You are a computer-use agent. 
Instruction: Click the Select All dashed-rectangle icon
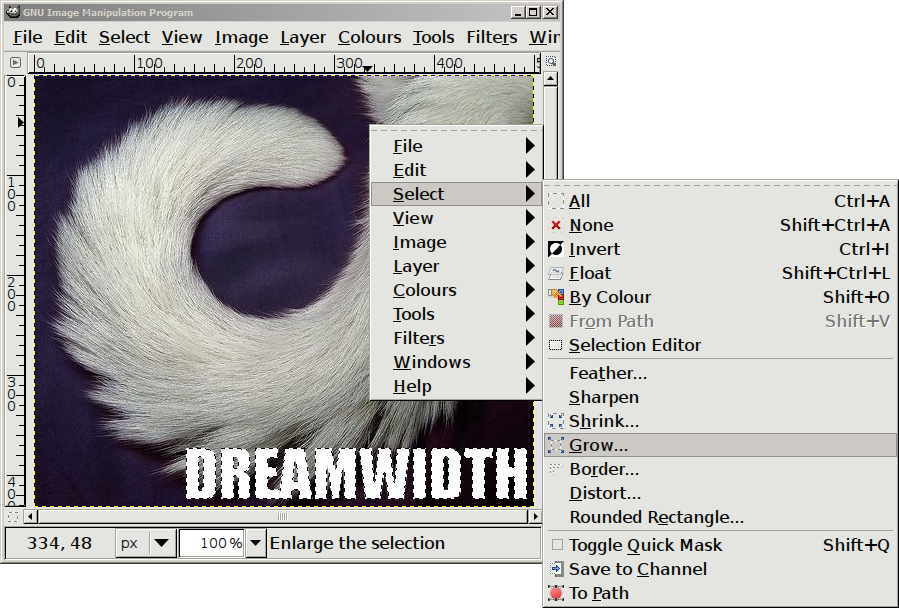click(x=556, y=201)
